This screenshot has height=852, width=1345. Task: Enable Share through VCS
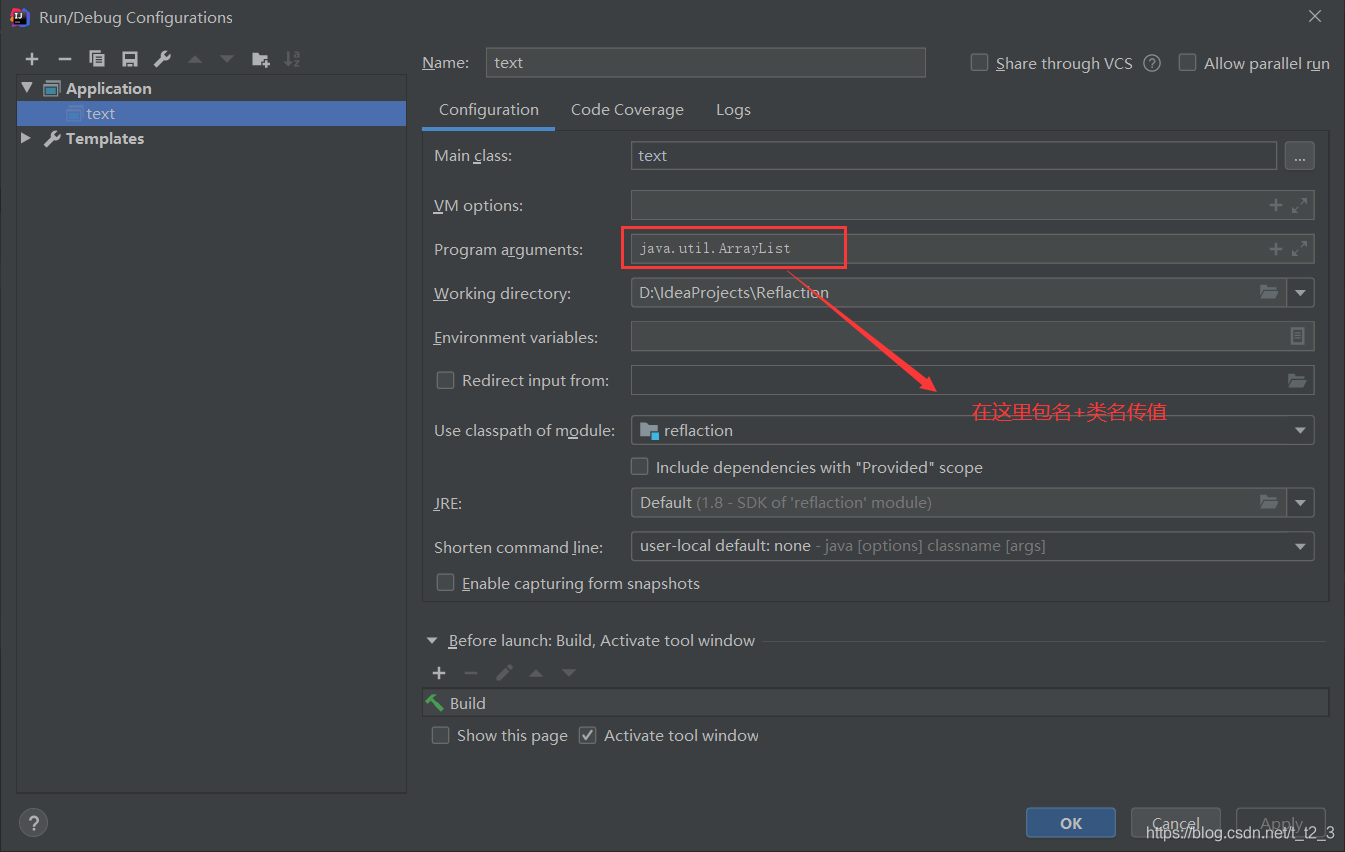pyautogui.click(x=980, y=62)
